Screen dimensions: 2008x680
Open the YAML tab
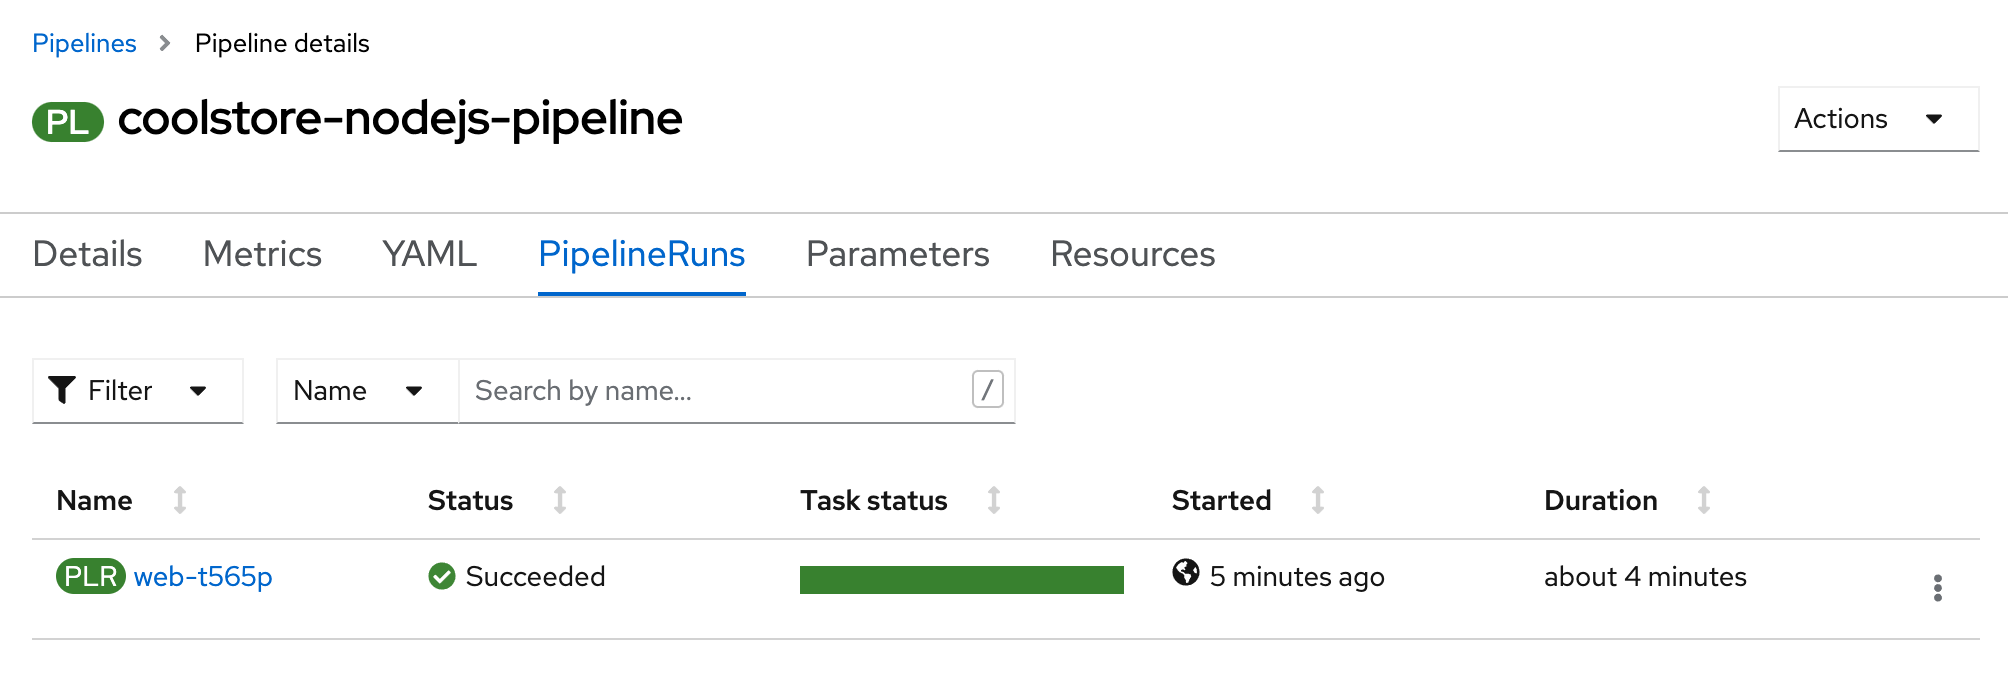430,254
